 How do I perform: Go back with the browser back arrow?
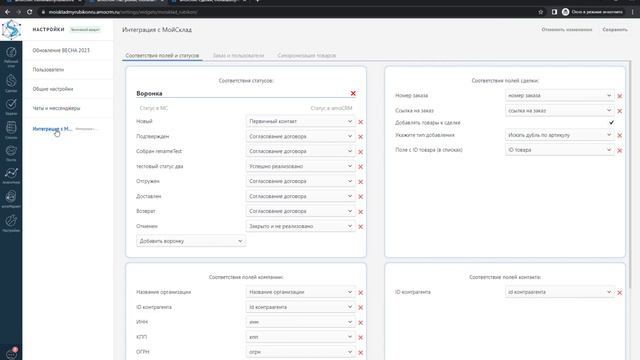click(x=7, y=12)
